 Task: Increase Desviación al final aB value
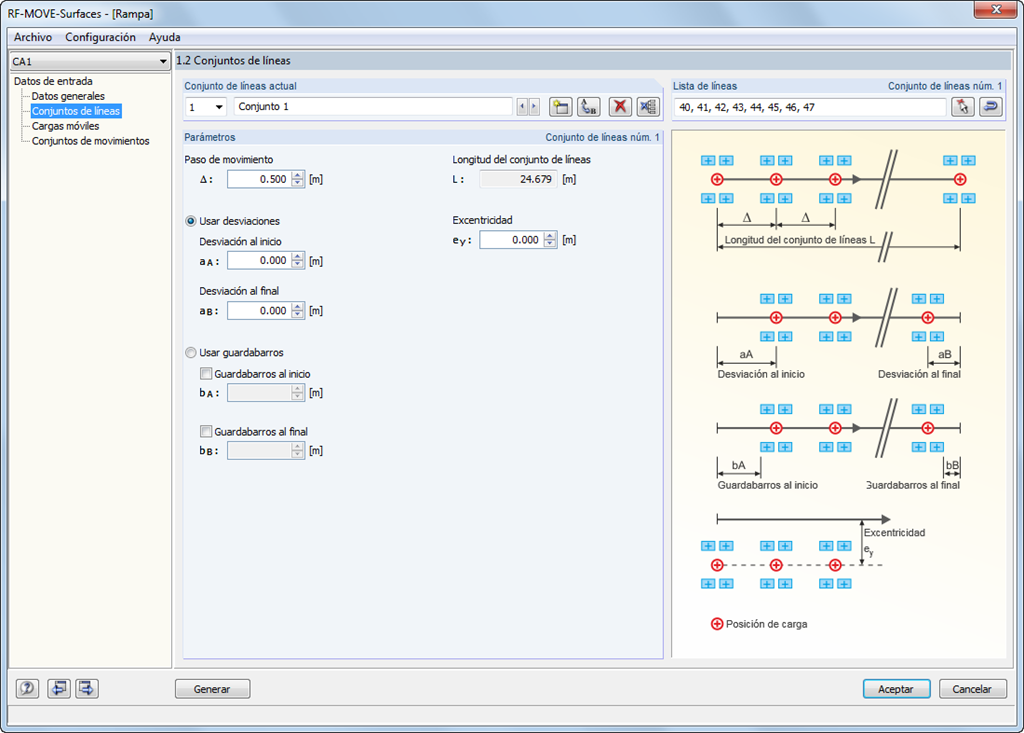pos(298,306)
